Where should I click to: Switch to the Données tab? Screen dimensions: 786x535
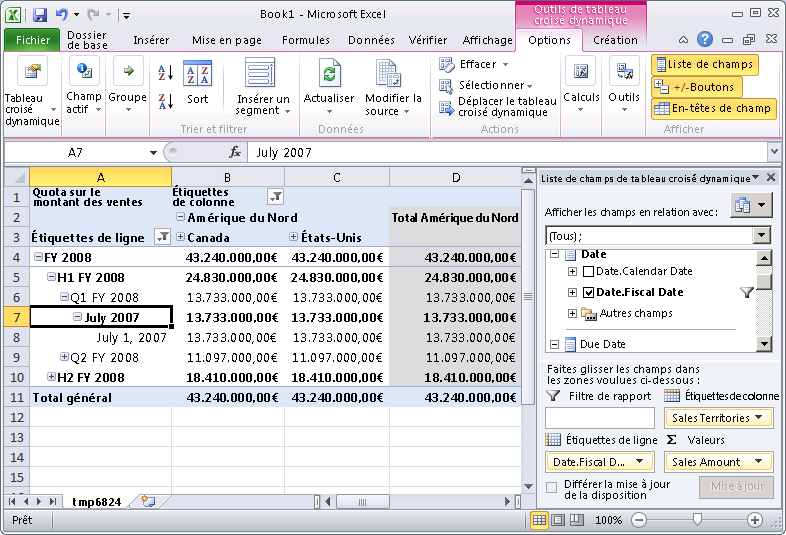(x=371, y=40)
